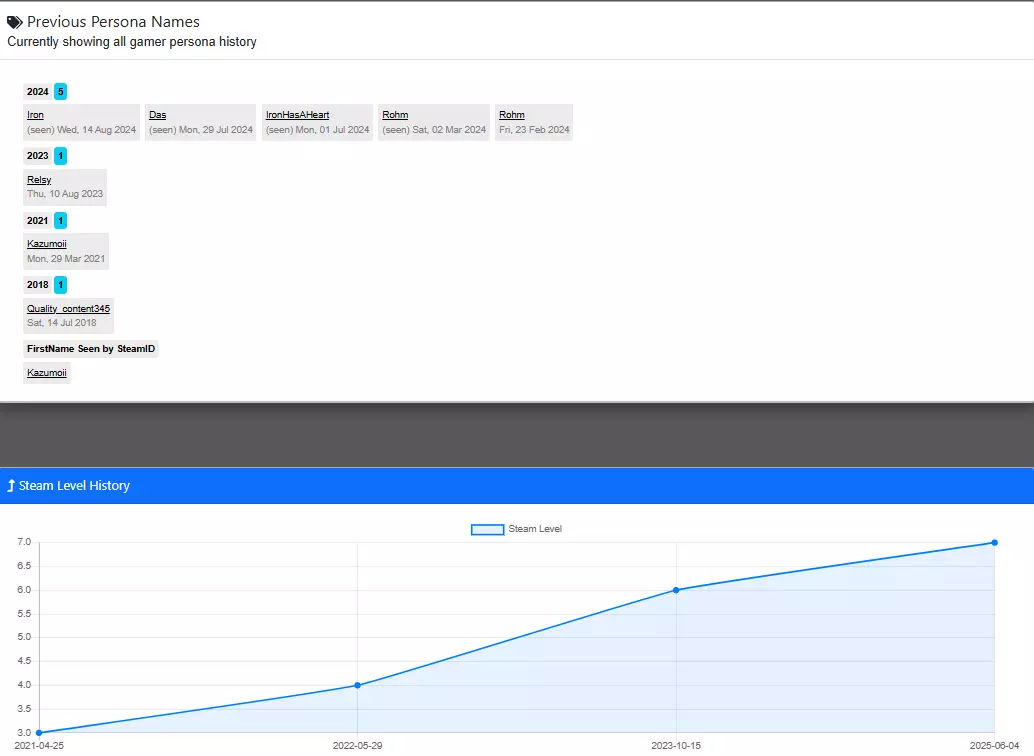This screenshot has height=756, width=1034.
Task: Open the Rohm link seen 02 Mar 2024
Action: coord(395,115)
